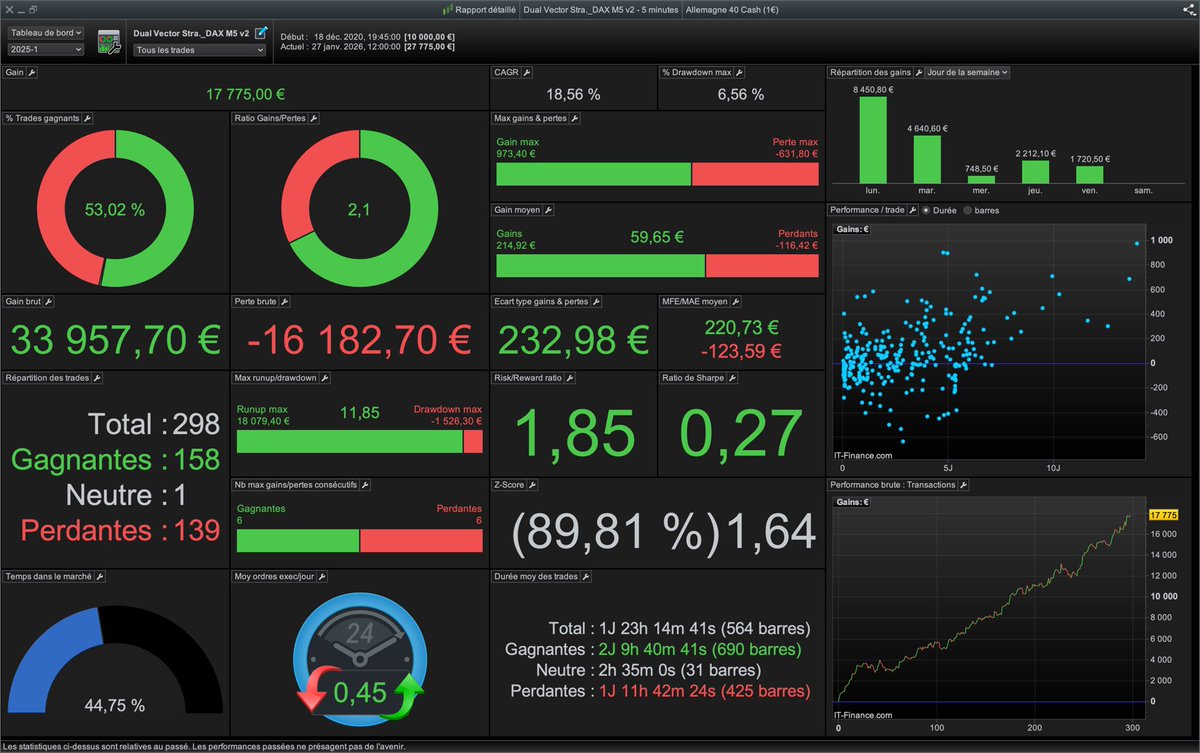Click the Perdantes : 139 line

click(x=120, y=530)
